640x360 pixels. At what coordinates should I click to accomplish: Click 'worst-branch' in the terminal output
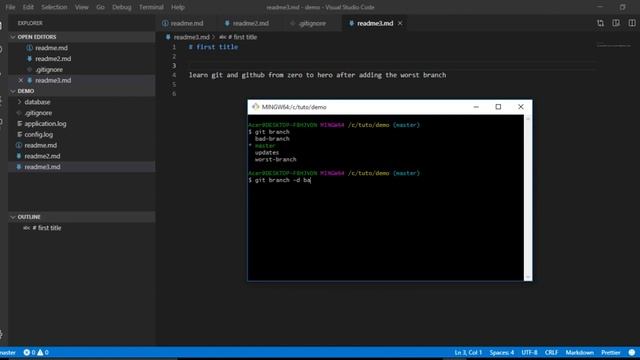(x=276, y=160)
